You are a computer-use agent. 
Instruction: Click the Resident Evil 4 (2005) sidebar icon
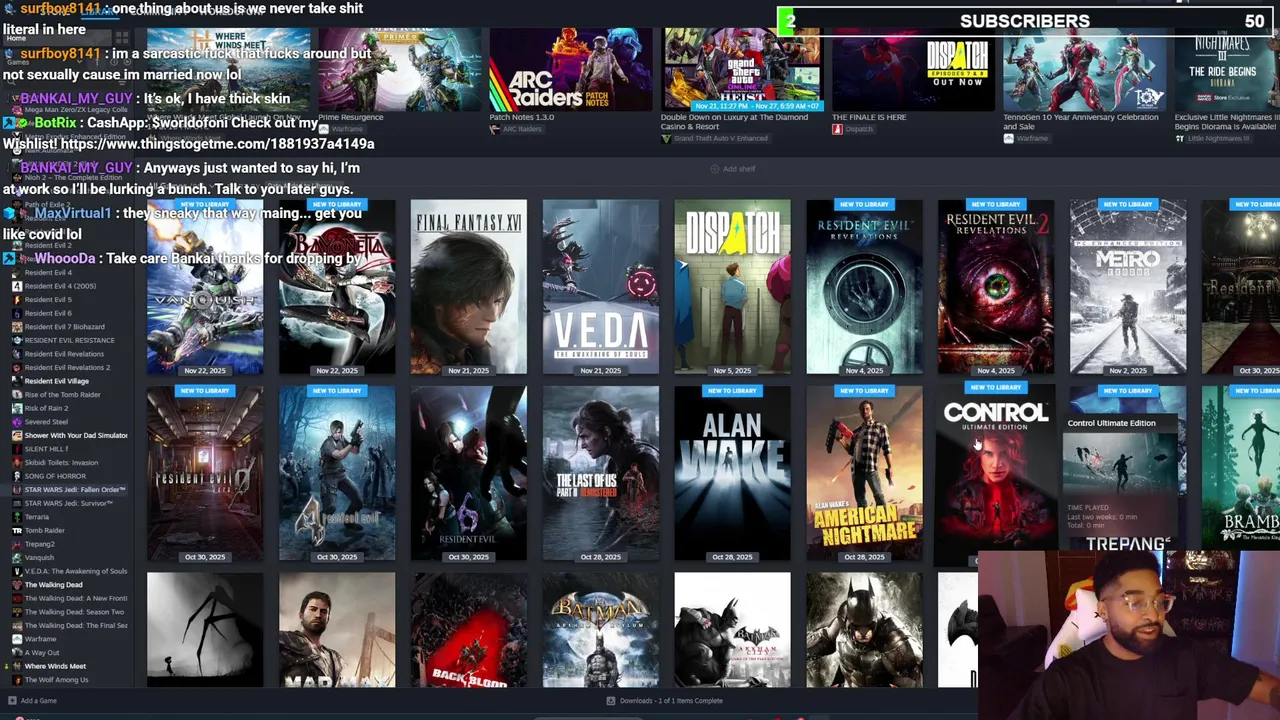point(17,286)
